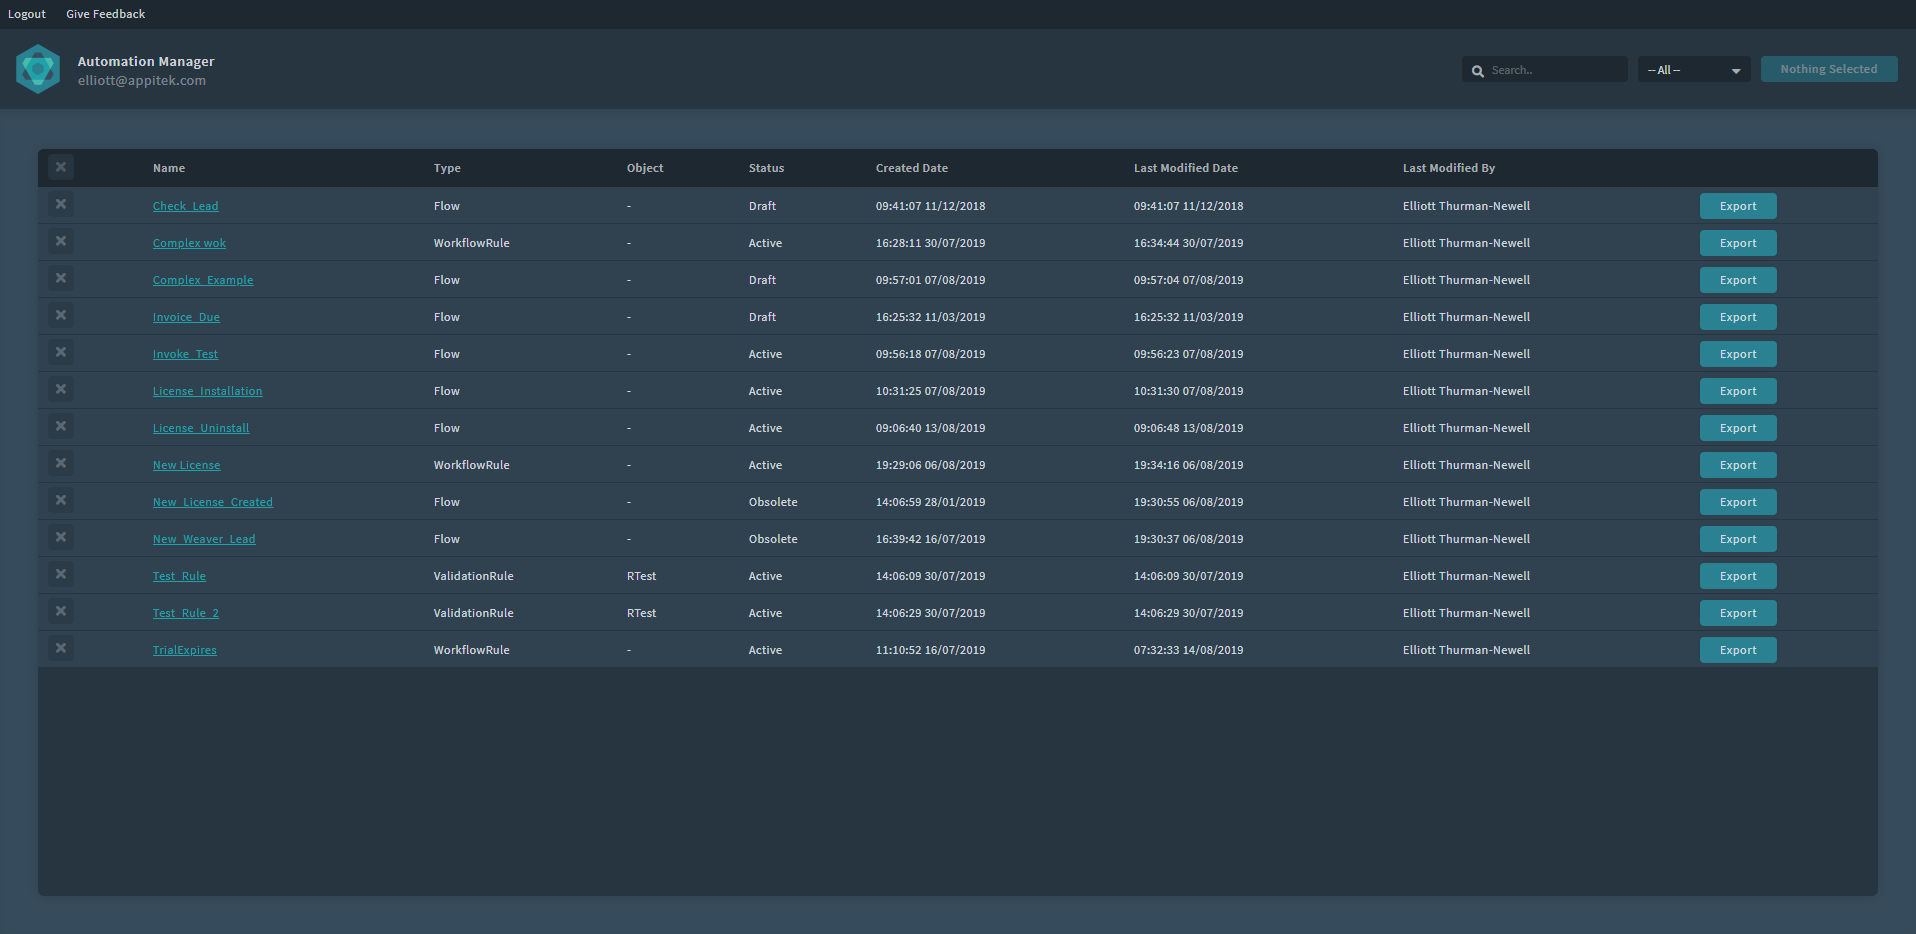This screenshot has height=934, width=1916.
Task: Click the Automation Manager hexagon logo
Action: (38, 69)
